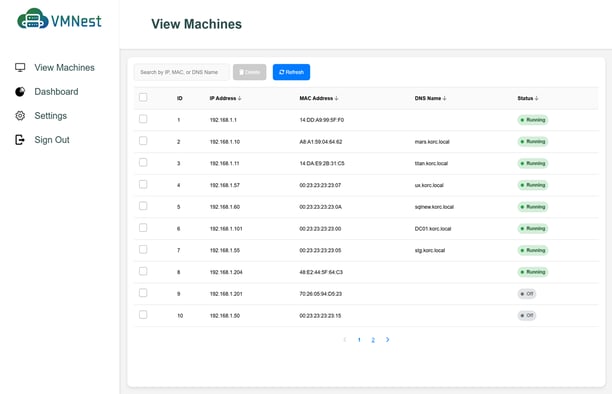612x394 pixels.
Task: Click DNS name DC01.korc.local
Action: click(x=433, y=229)
